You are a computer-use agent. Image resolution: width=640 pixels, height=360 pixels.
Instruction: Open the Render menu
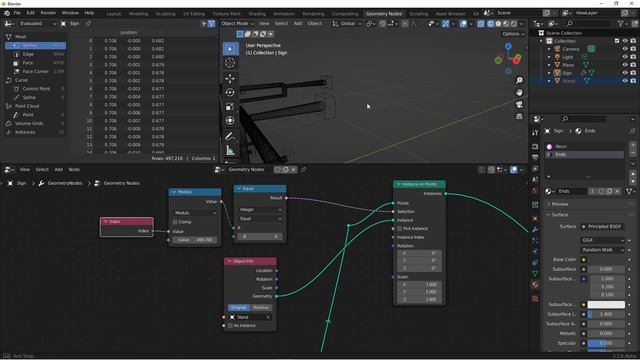[48, 13]
